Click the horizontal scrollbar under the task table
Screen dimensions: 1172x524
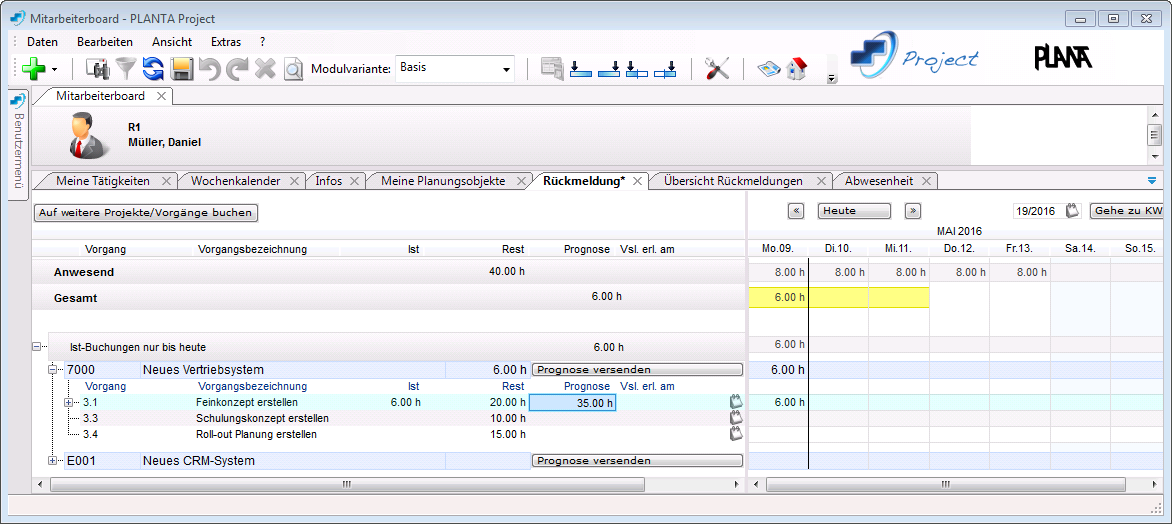(346, 484)
